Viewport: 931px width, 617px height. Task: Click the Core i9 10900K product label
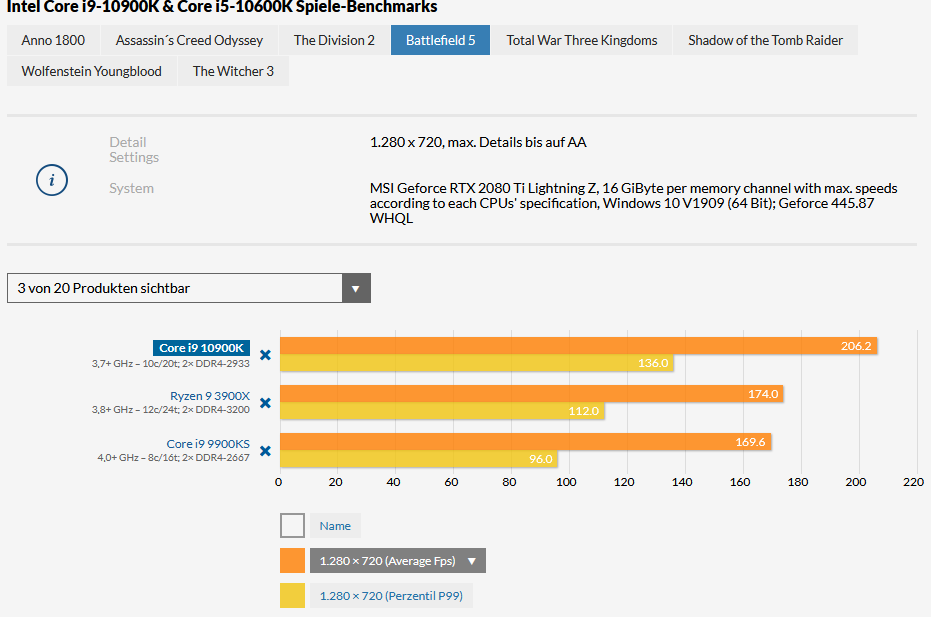point(201,348)
